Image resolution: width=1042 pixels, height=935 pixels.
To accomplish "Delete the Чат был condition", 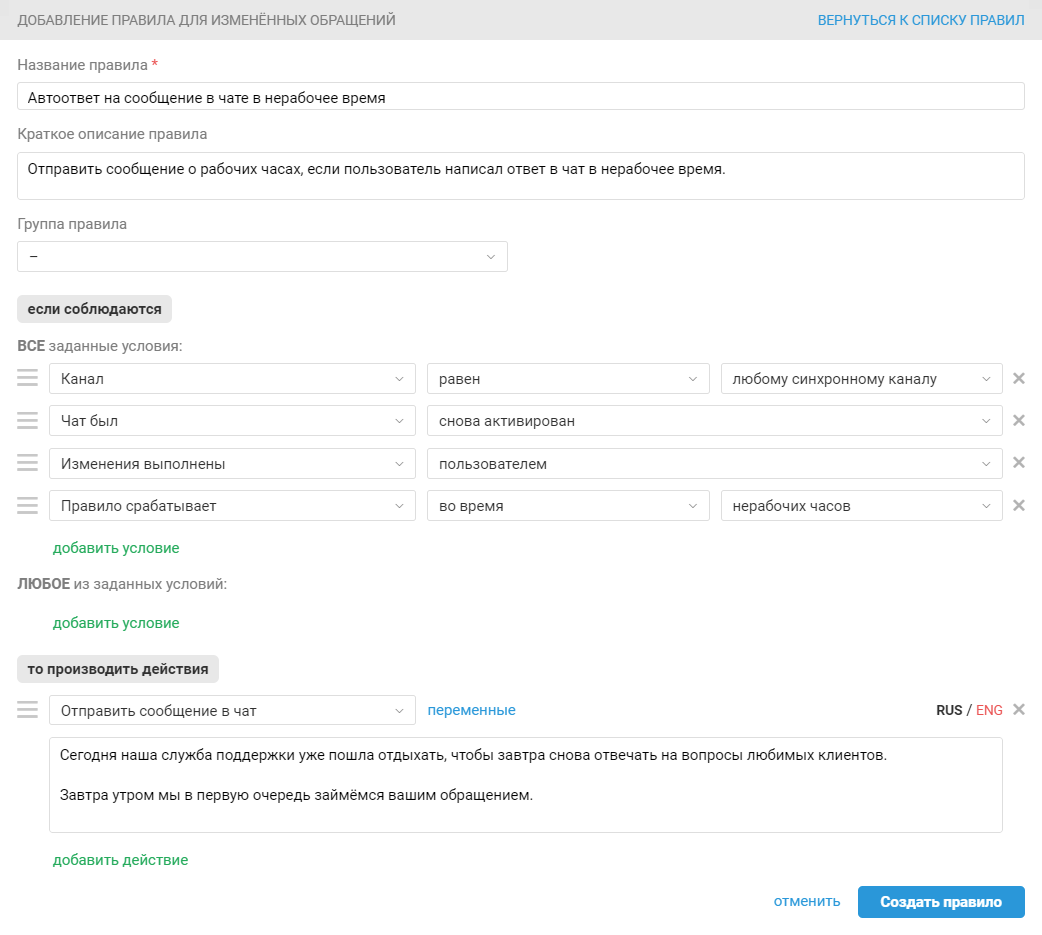I will tap(1019, 421).
